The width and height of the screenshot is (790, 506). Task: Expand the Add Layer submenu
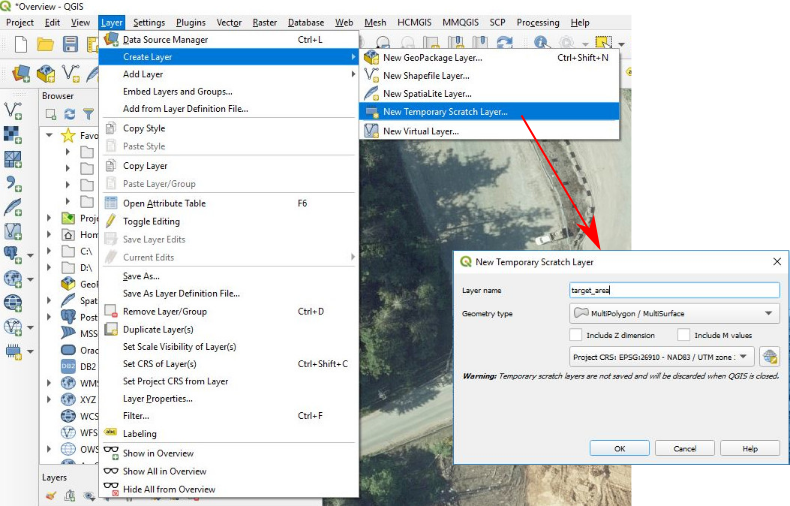click(229, 74)
